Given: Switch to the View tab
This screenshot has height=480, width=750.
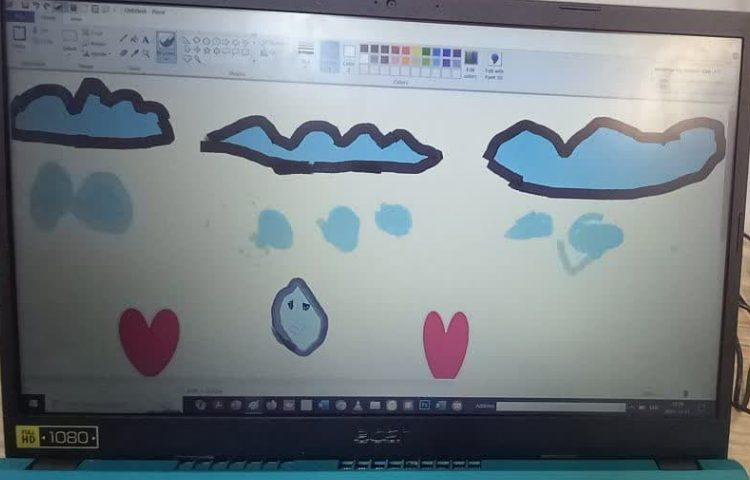Looking at the screenshot, I should pyautogui.click(x=75, y=18).
